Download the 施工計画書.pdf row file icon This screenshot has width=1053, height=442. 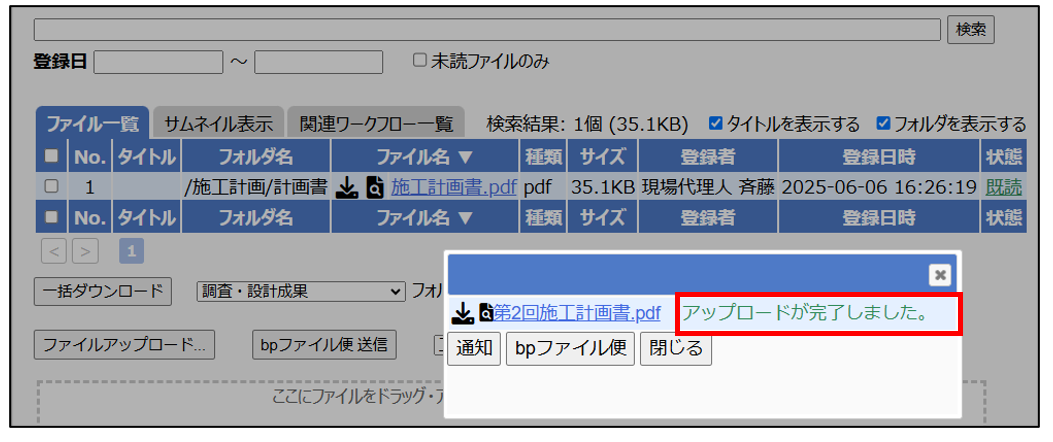(346, 187)
